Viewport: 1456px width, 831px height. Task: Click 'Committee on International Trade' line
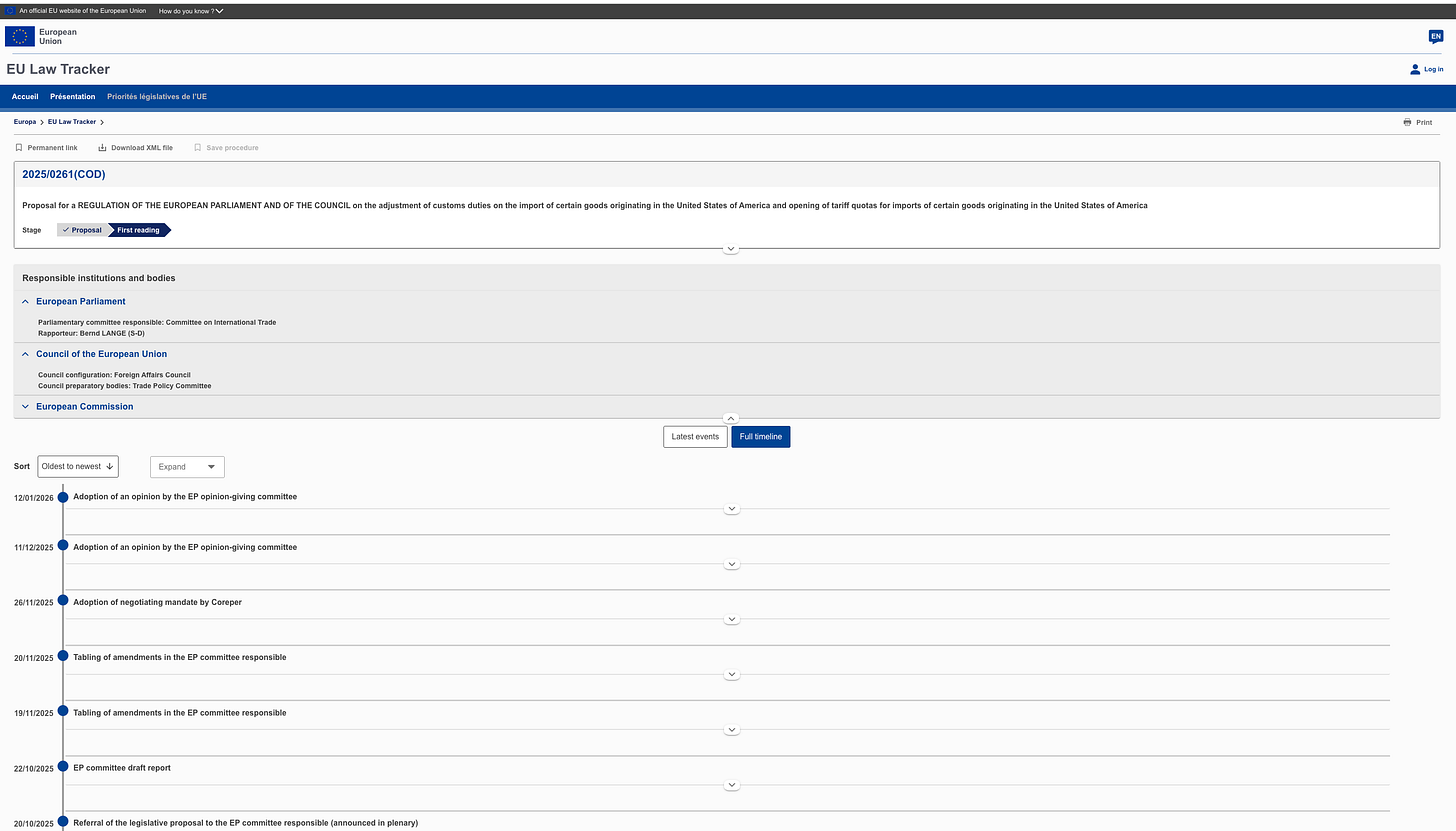[157, 322]
